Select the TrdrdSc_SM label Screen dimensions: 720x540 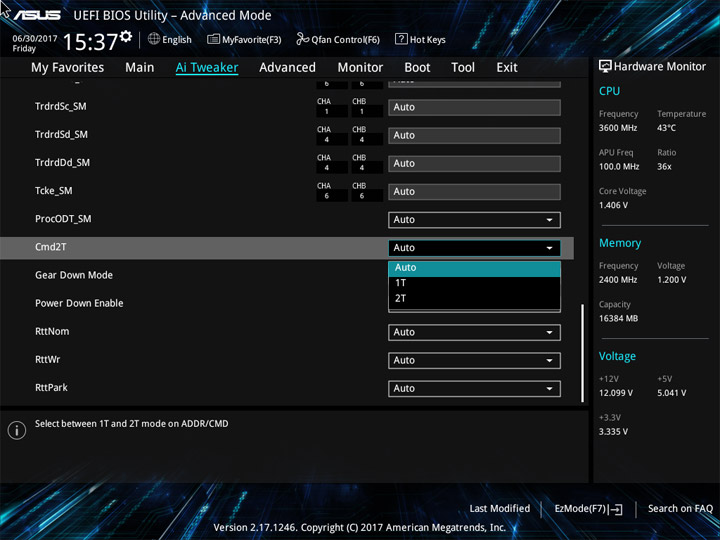point(61,107)
